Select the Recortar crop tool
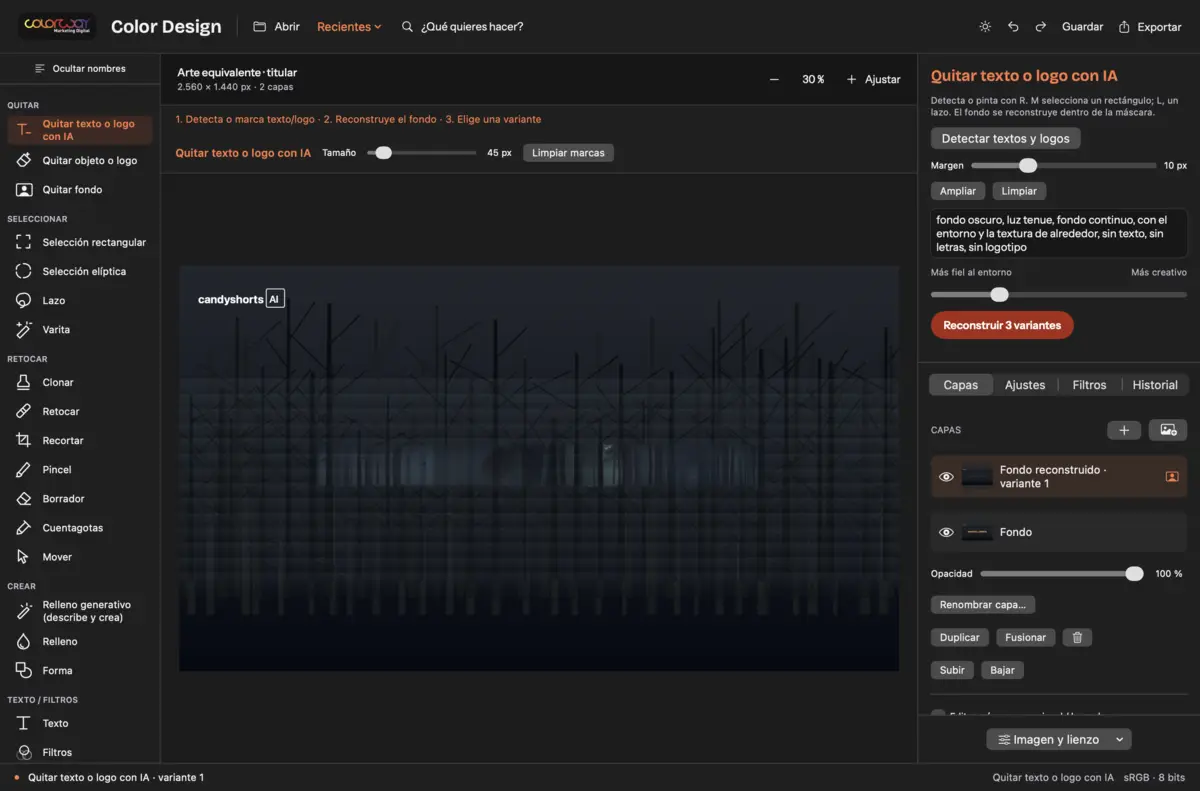This screenshot has height=791, width=1200. click(x=80, y=440)
